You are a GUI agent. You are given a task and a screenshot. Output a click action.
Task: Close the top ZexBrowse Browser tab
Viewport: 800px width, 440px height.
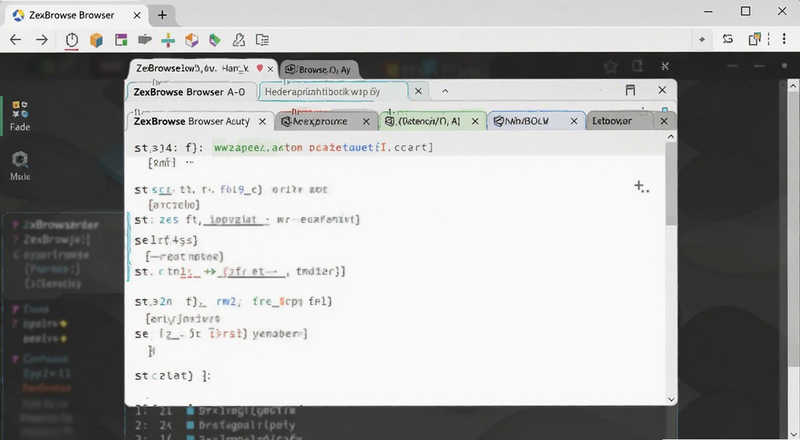click(x=137, y=15)
